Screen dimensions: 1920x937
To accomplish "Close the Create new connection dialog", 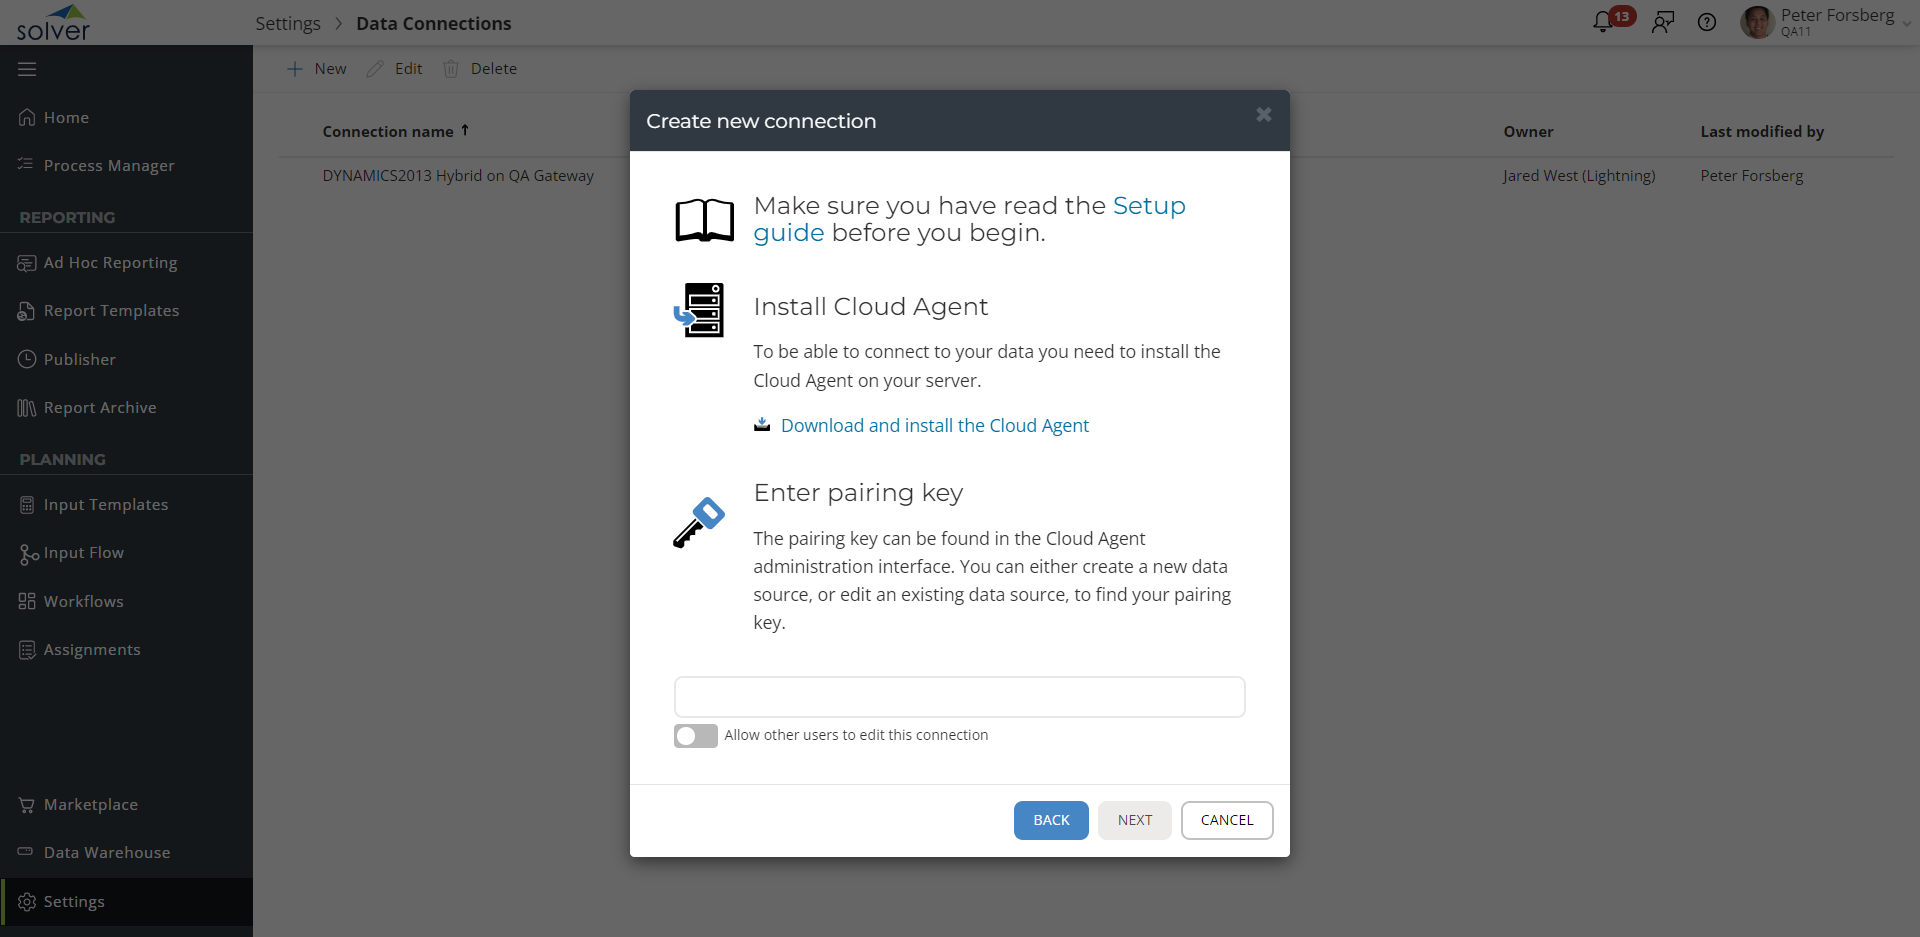I will coord(1263,115).
